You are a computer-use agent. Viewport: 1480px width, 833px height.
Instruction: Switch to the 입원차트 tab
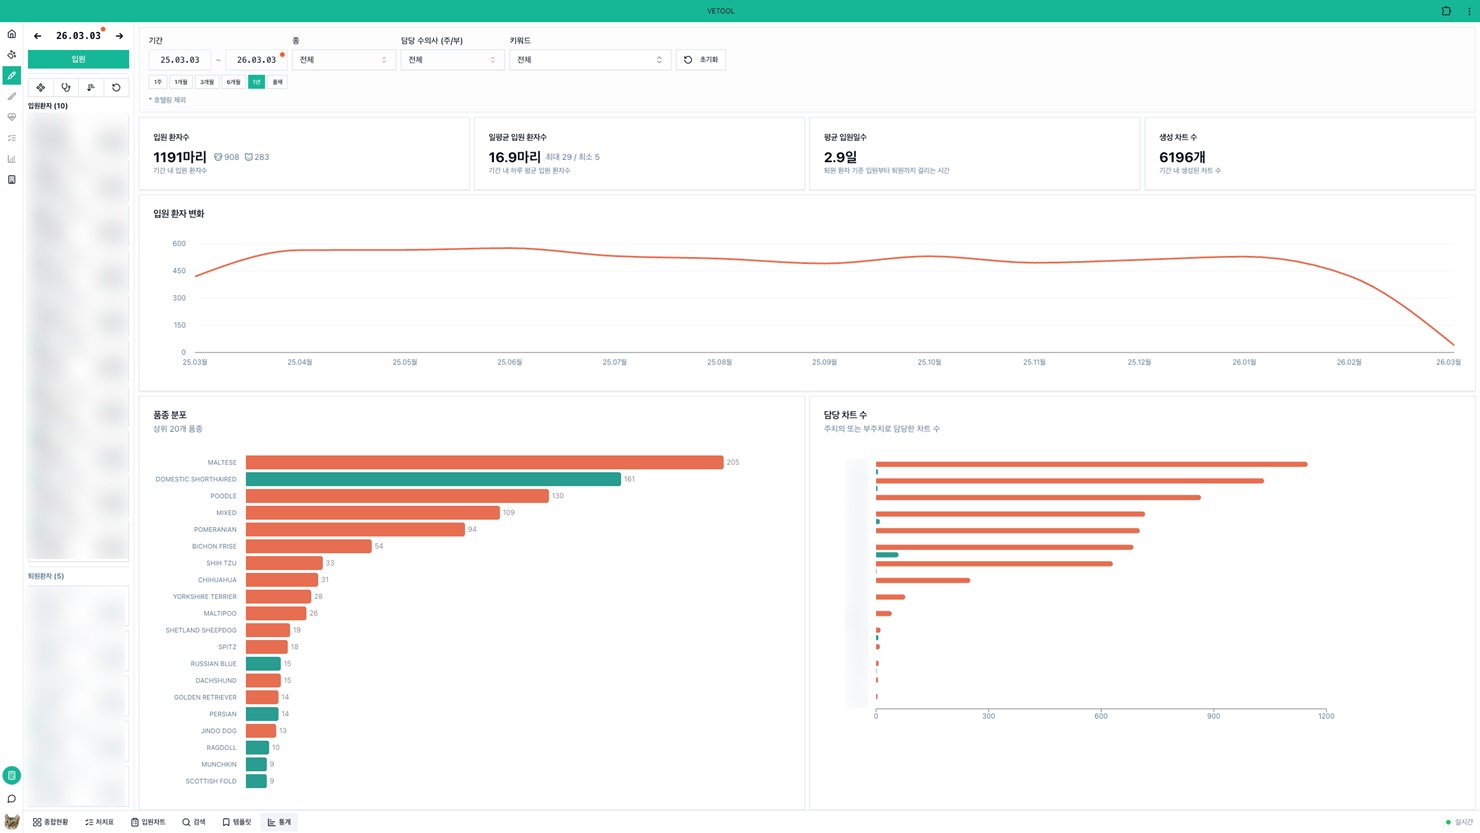(x=148, y=822)
